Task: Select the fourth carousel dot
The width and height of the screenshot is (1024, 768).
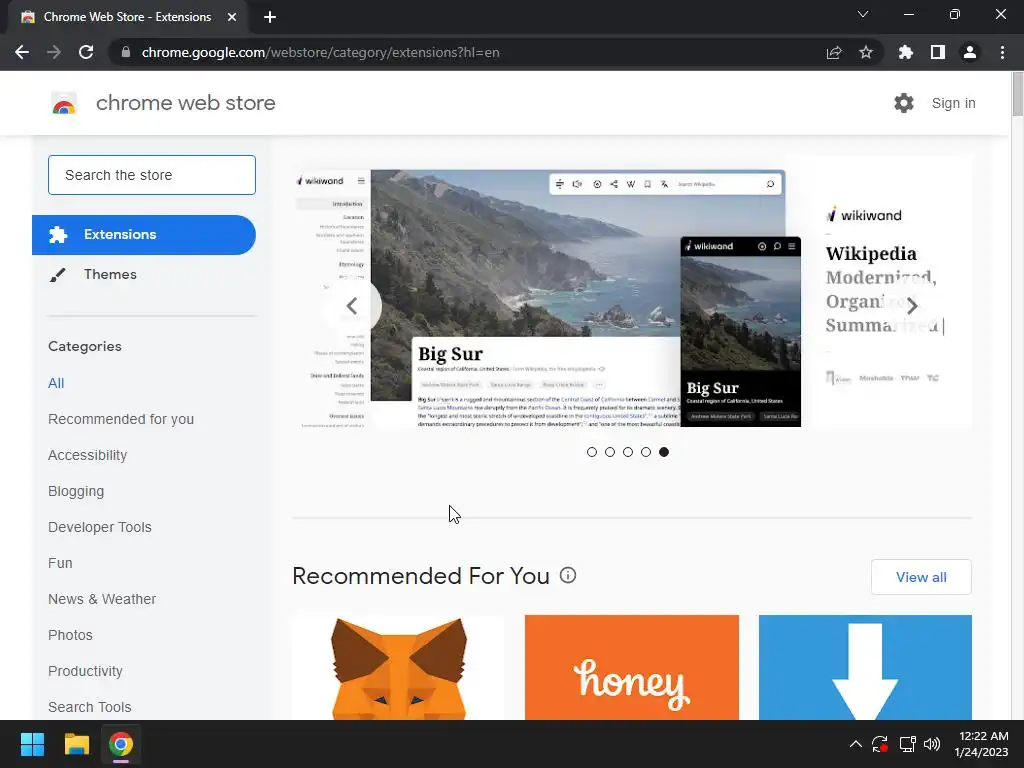Action: tap(646, 452)
